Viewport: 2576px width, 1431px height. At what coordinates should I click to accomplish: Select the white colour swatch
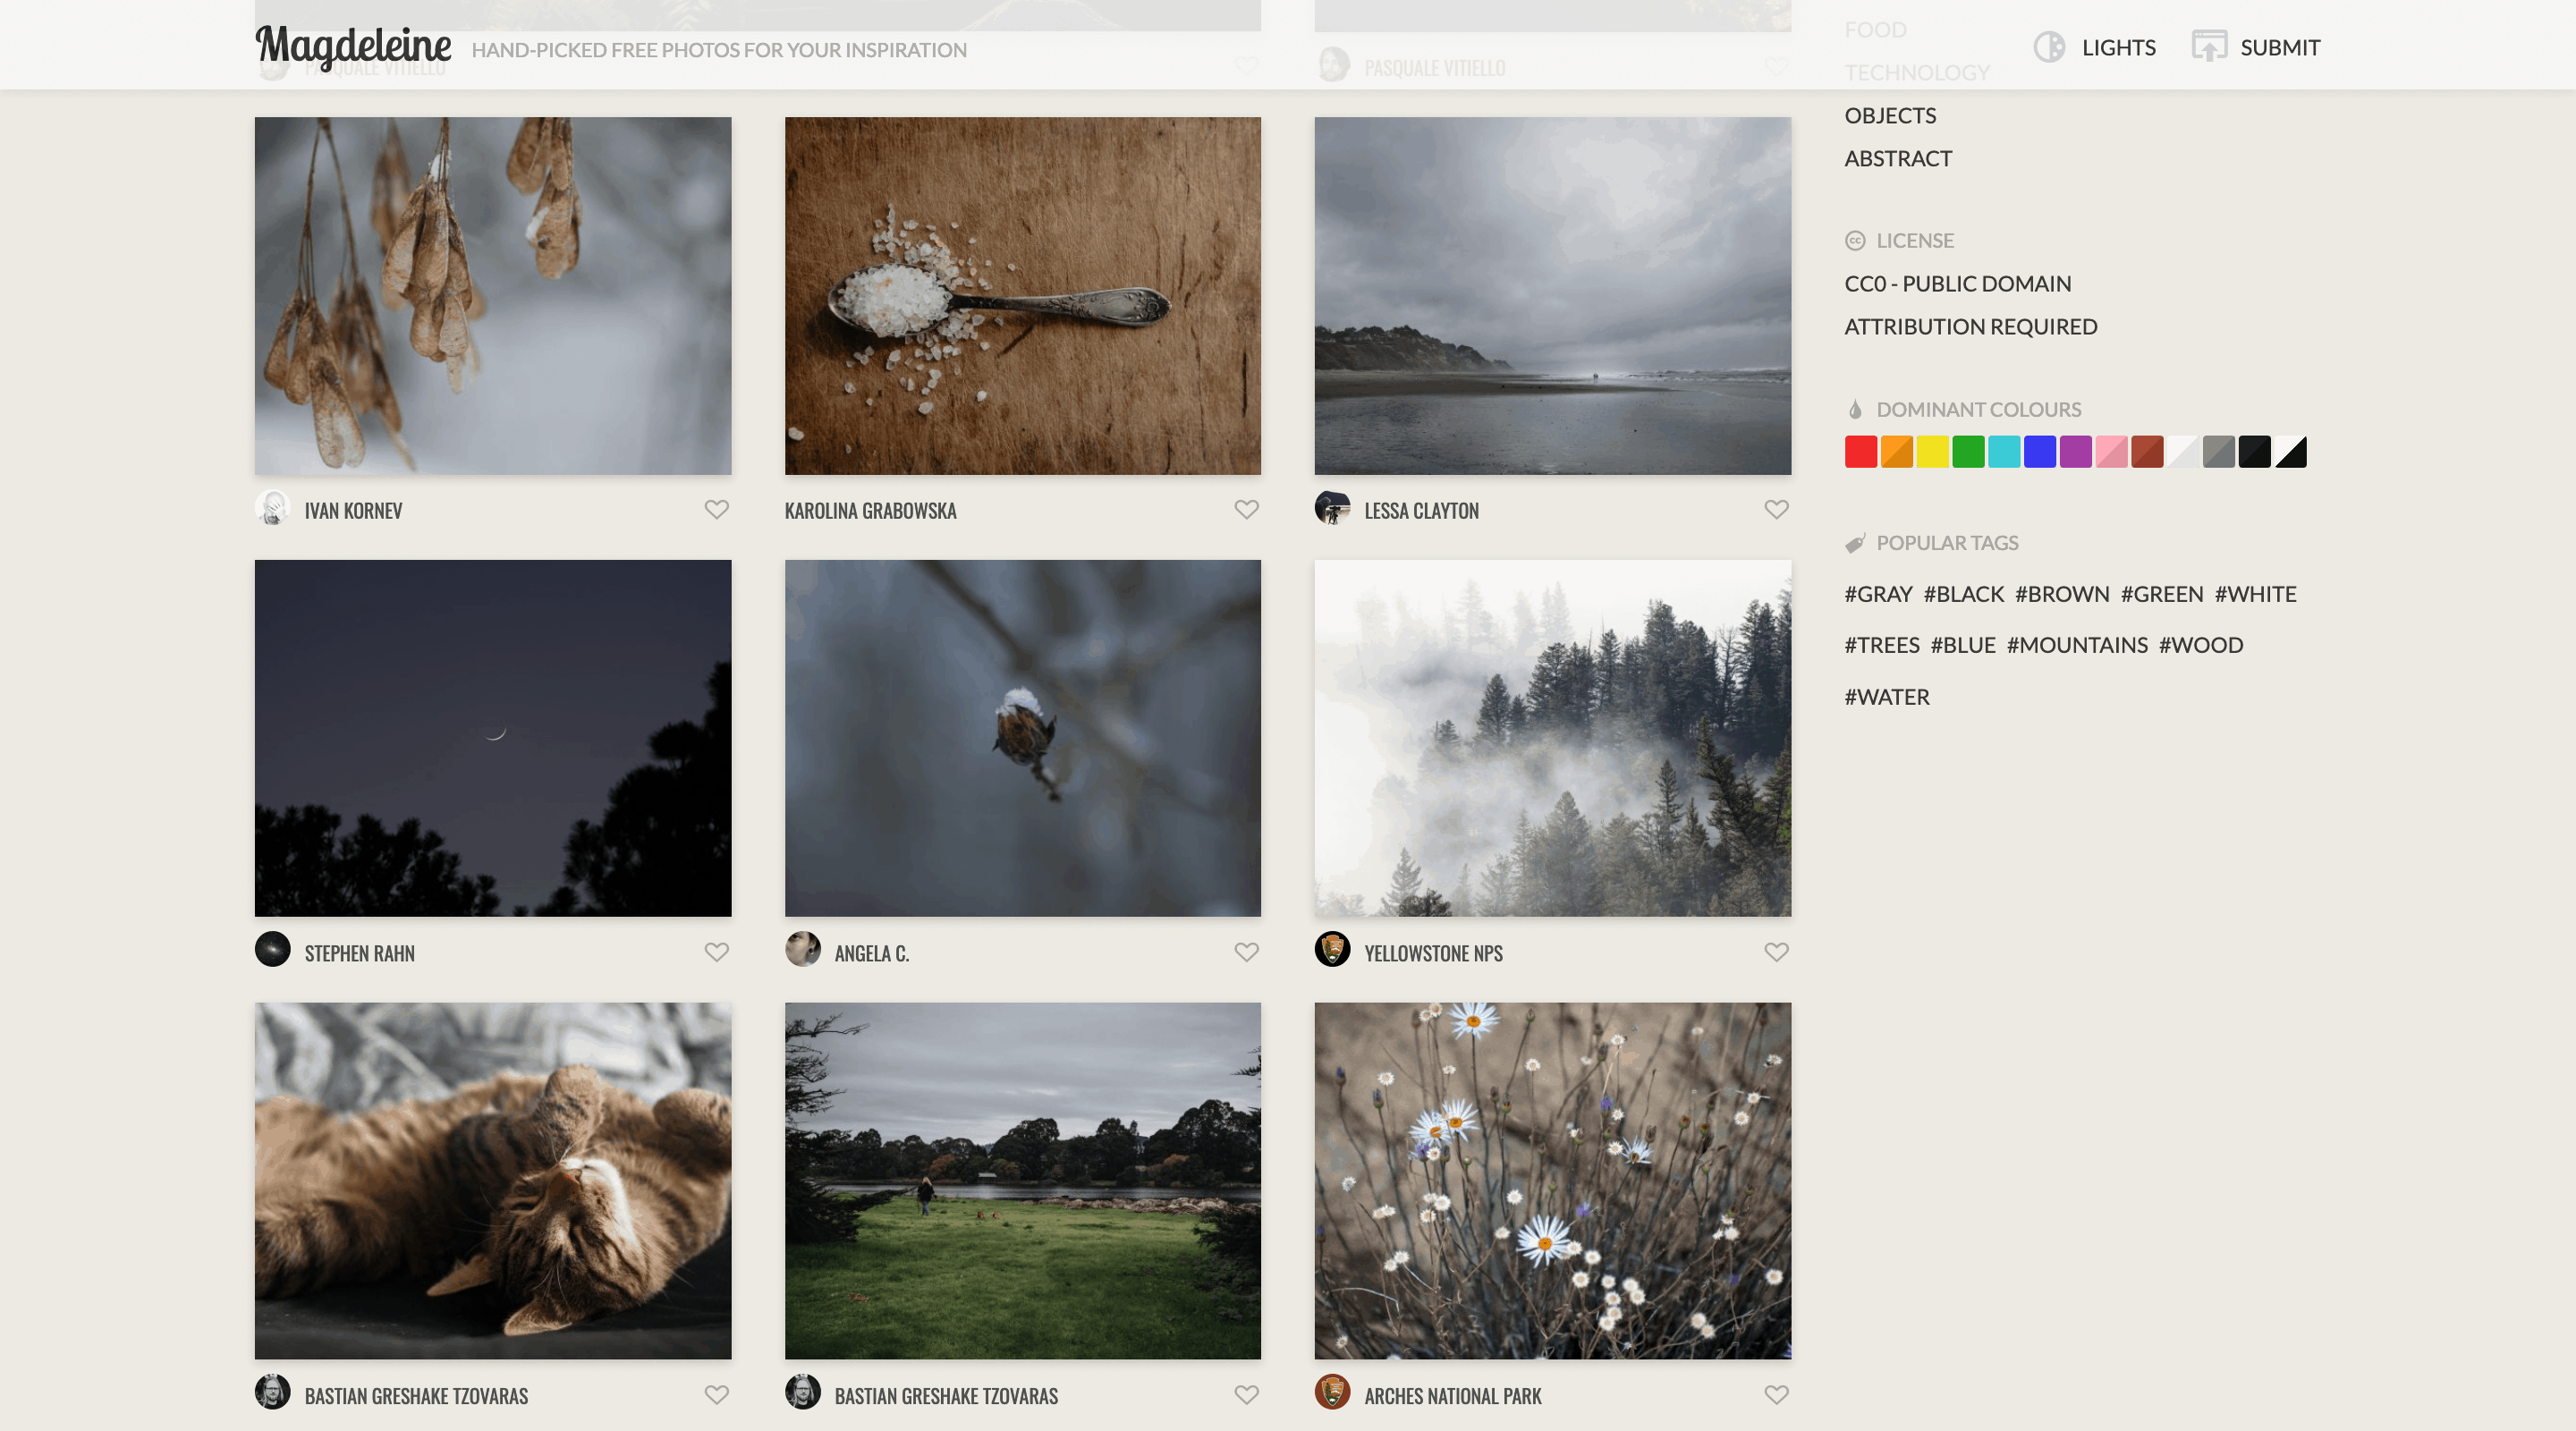coord(2183,452)
